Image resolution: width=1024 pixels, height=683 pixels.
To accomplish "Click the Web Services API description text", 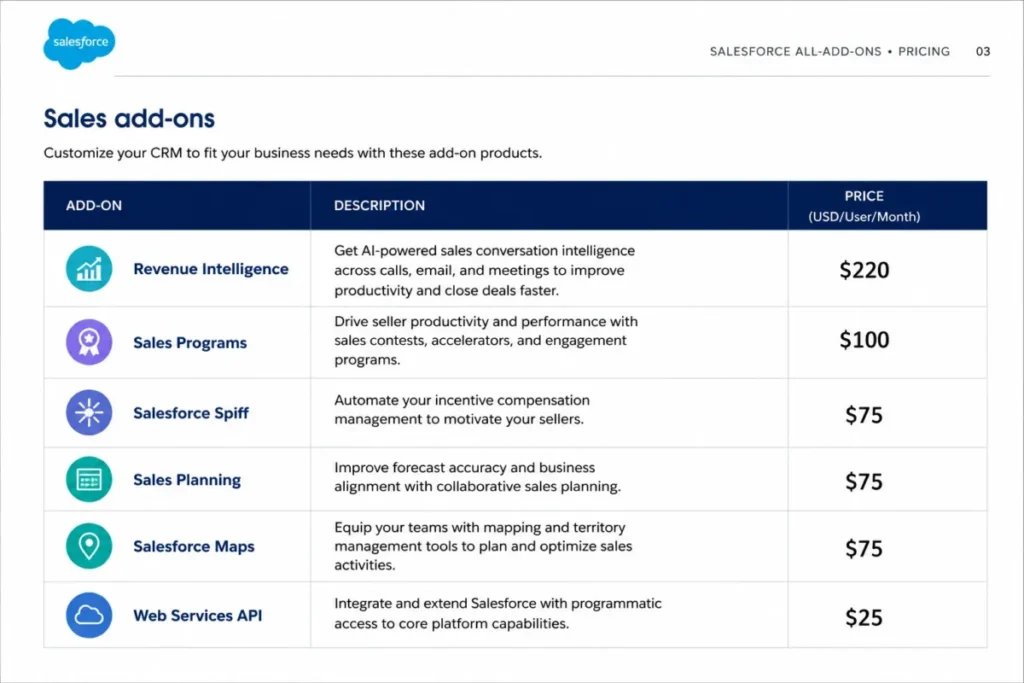I will tap(498, 613).
